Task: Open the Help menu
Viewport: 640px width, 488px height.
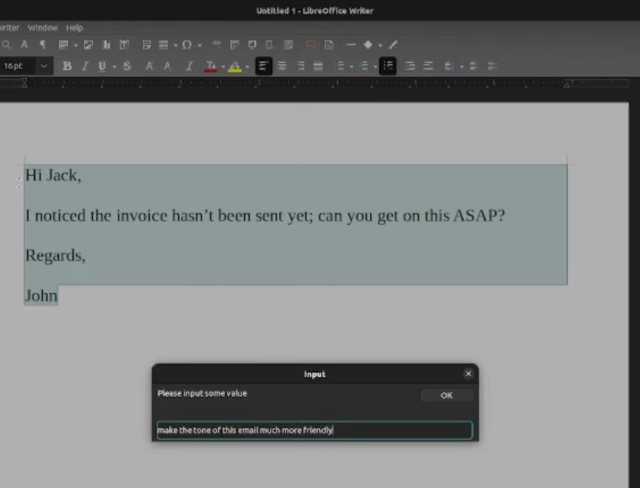Action: point(74,28)
